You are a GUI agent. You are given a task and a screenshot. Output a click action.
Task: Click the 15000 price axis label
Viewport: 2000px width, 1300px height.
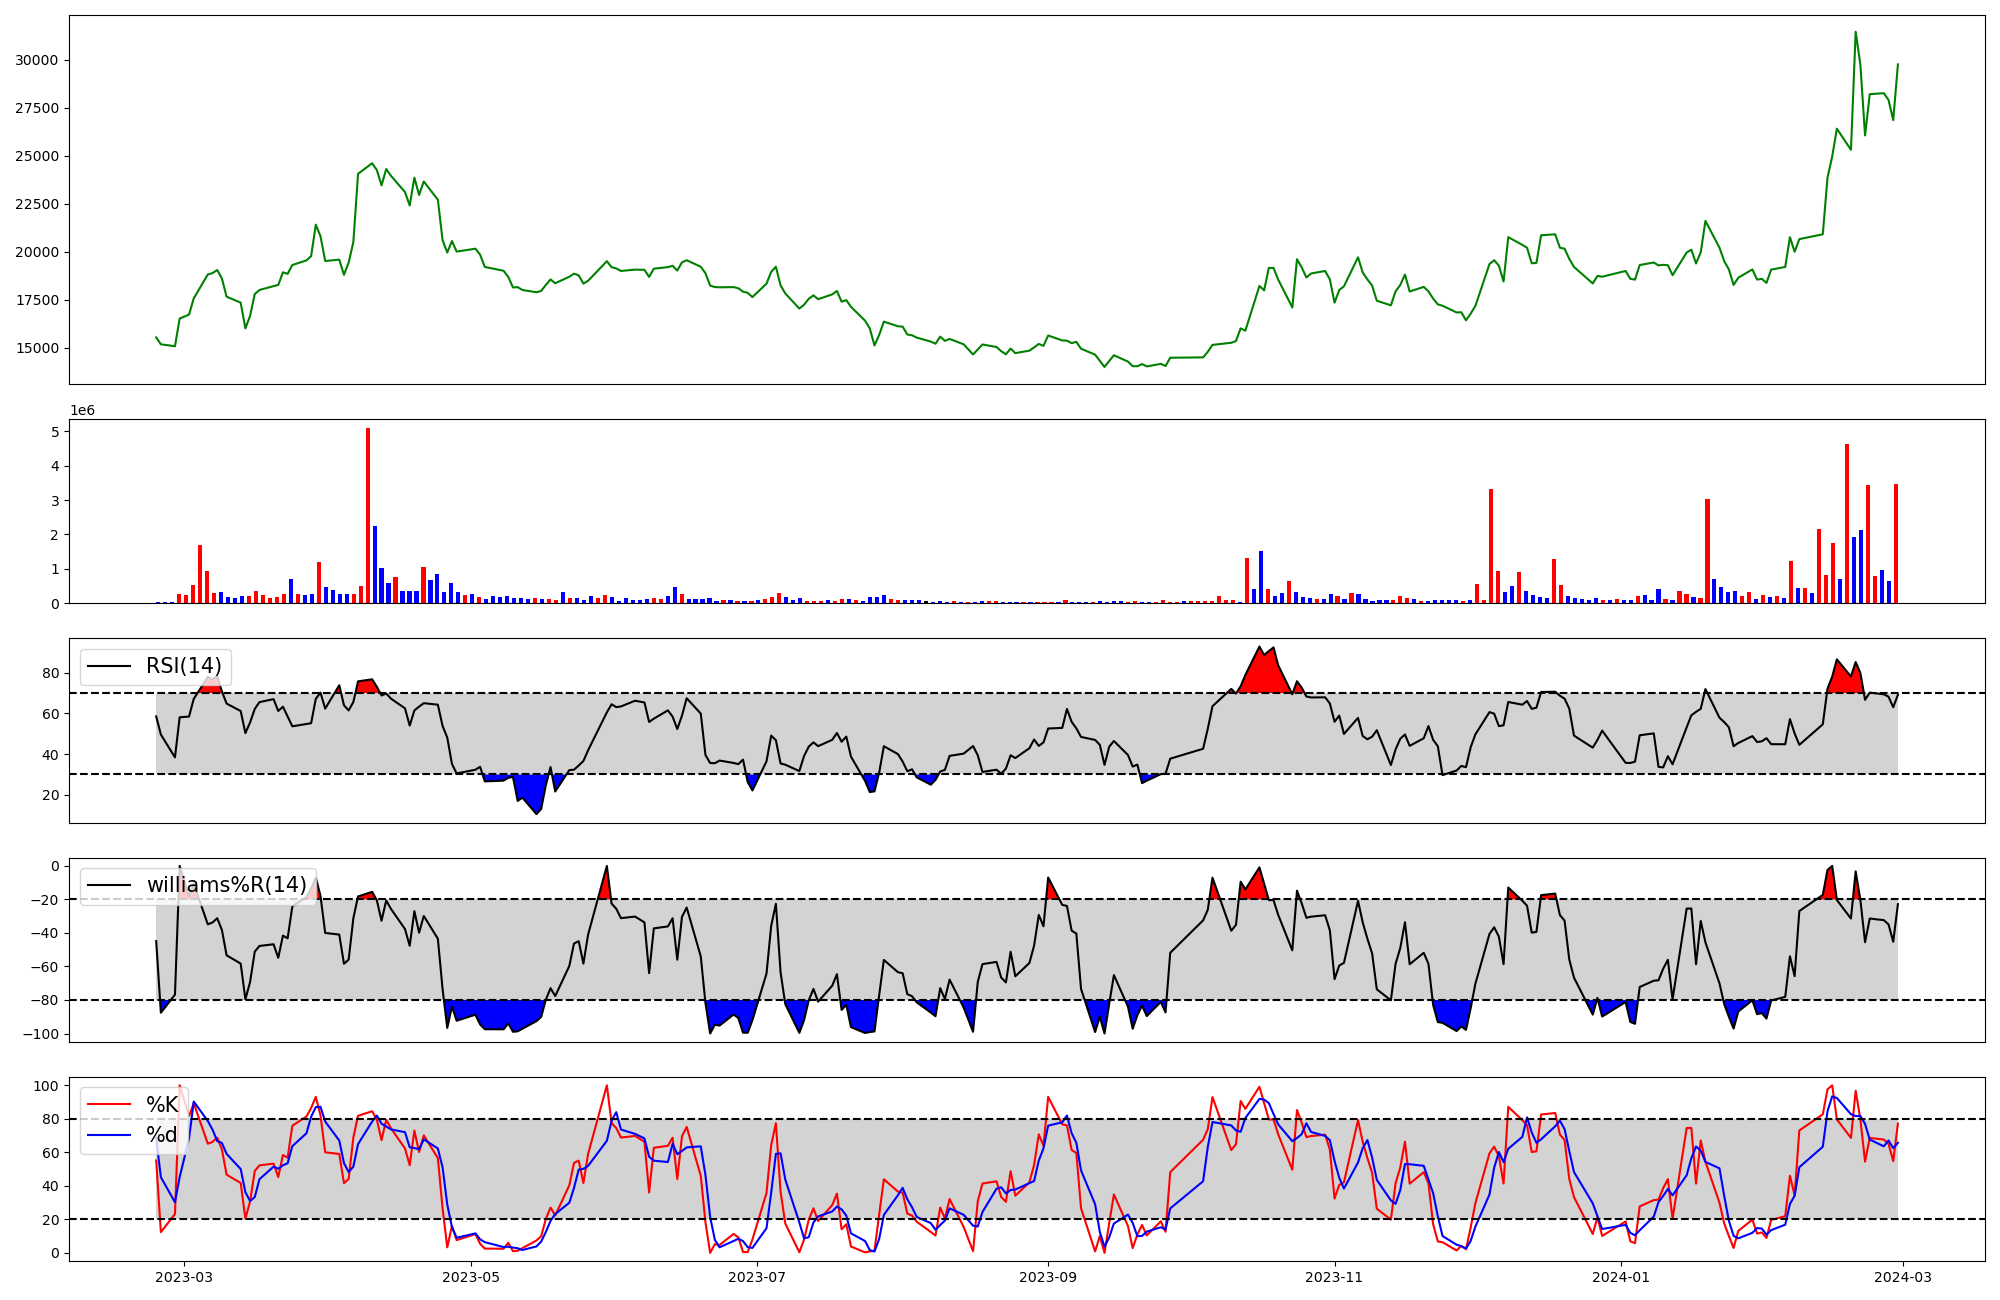point(36,348)
